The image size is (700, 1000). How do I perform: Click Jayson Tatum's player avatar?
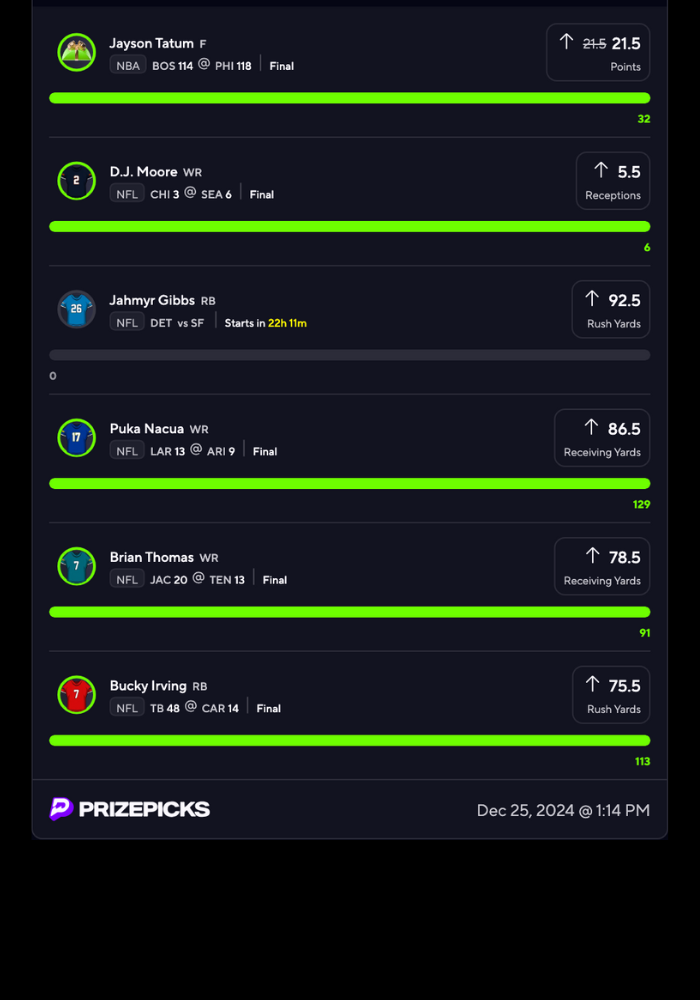click(x=76, y=52)
